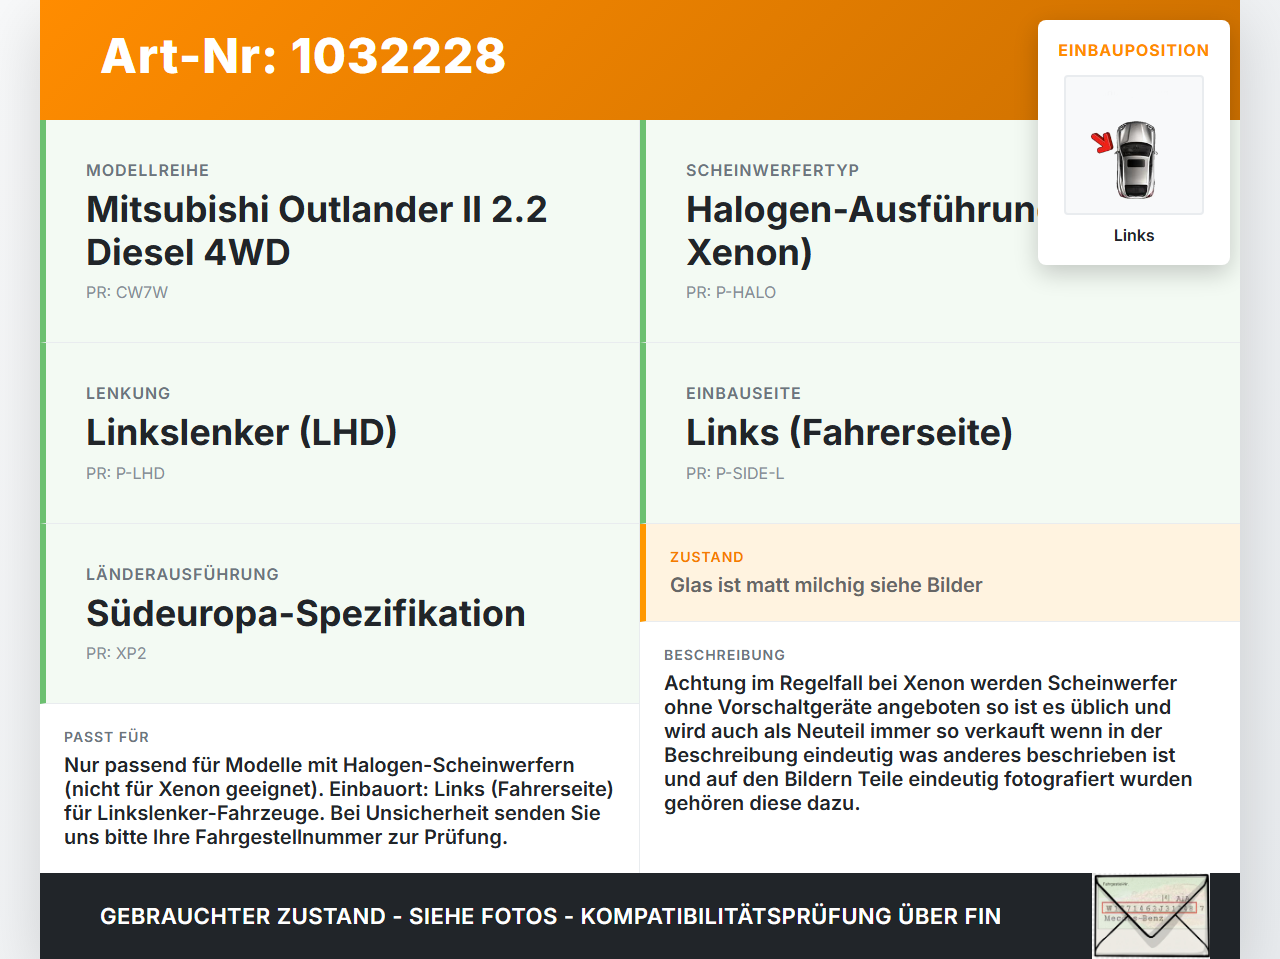Viewport: 1280px width, 959px height.
Task: Click the BESCHREIBUNG heading
Action: (x=725, y=655)
